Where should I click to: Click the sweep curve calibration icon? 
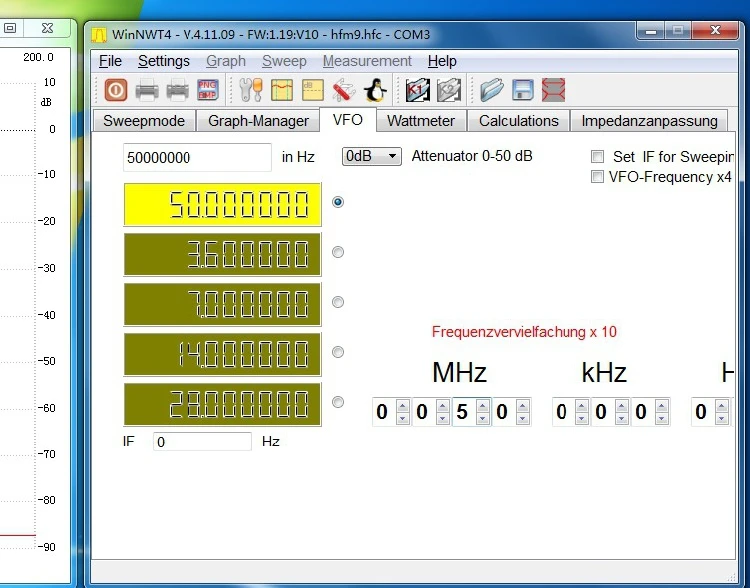pos(282,90)
